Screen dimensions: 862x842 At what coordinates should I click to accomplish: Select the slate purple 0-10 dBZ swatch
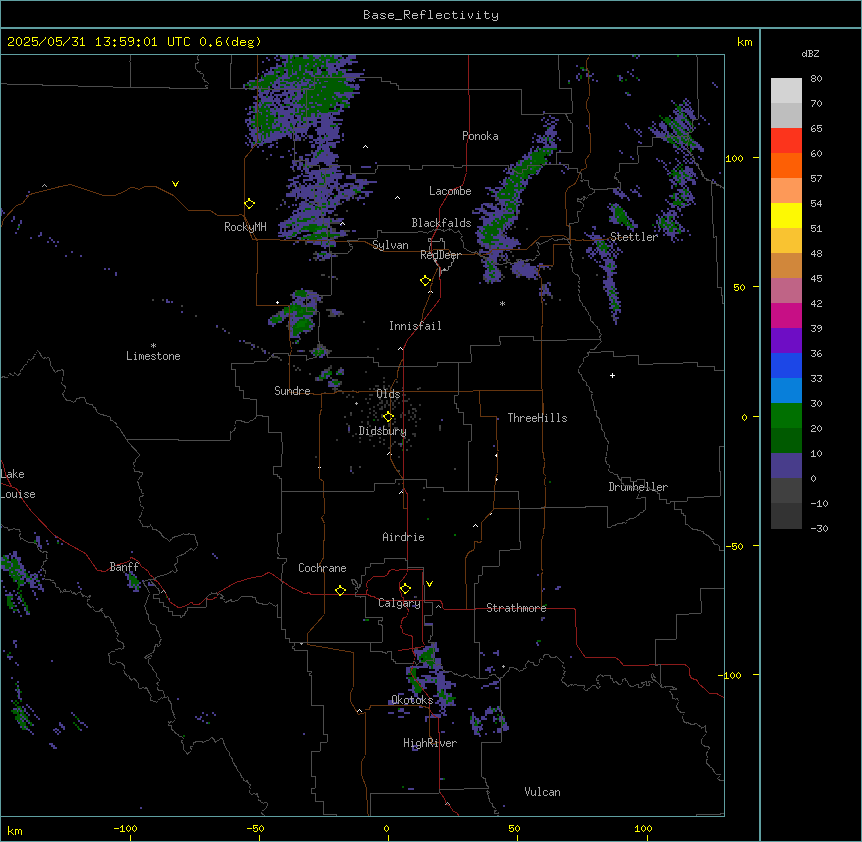(x=786, y=466)
